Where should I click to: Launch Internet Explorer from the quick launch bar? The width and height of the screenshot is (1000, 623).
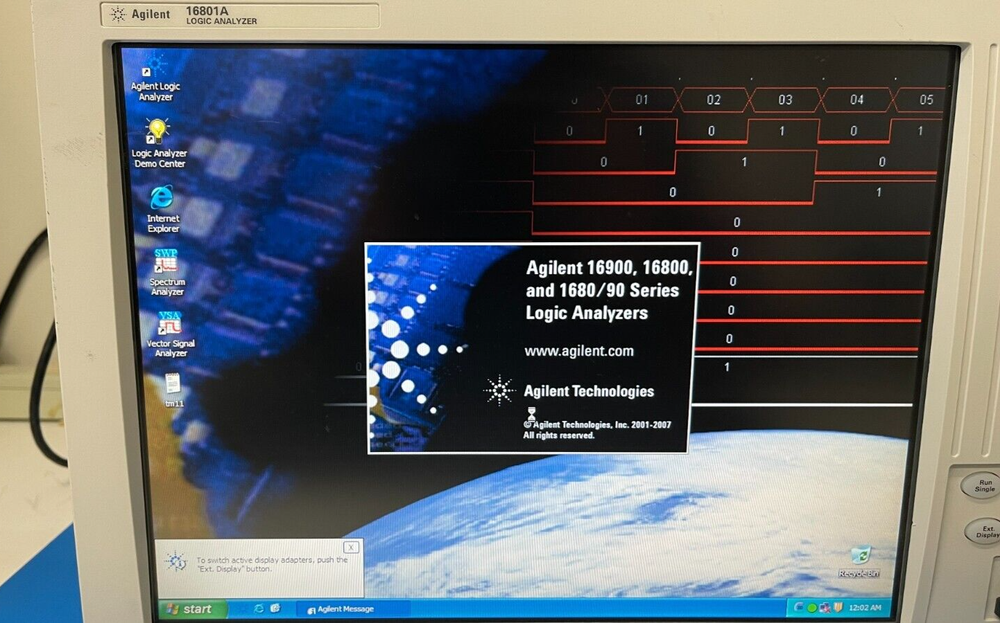pyautogui.click(x=258, y=608)
